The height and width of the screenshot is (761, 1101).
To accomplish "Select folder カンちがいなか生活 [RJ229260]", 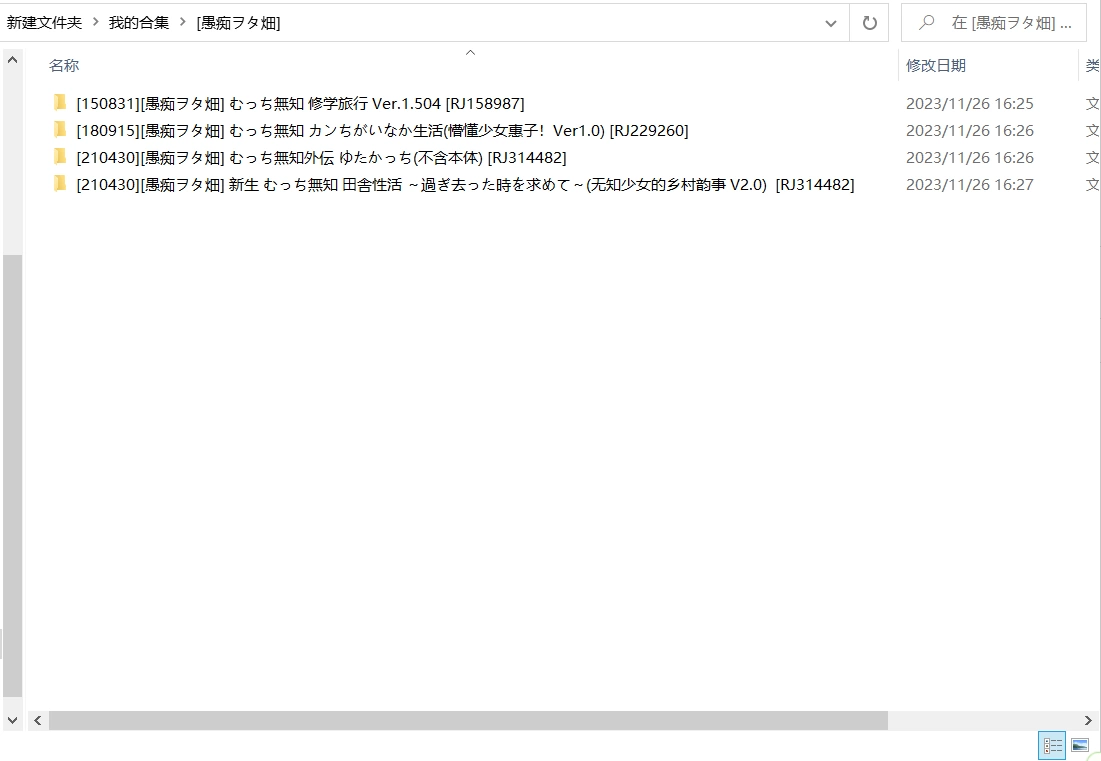I will [383, 131].
